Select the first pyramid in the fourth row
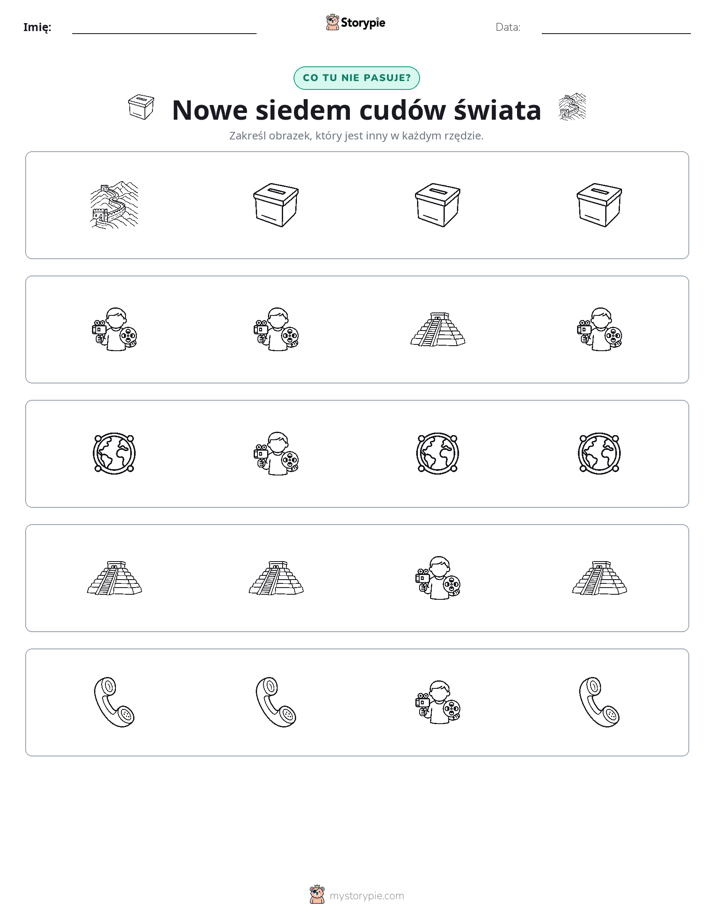714x924 pixels. click(x=114, y=578)
